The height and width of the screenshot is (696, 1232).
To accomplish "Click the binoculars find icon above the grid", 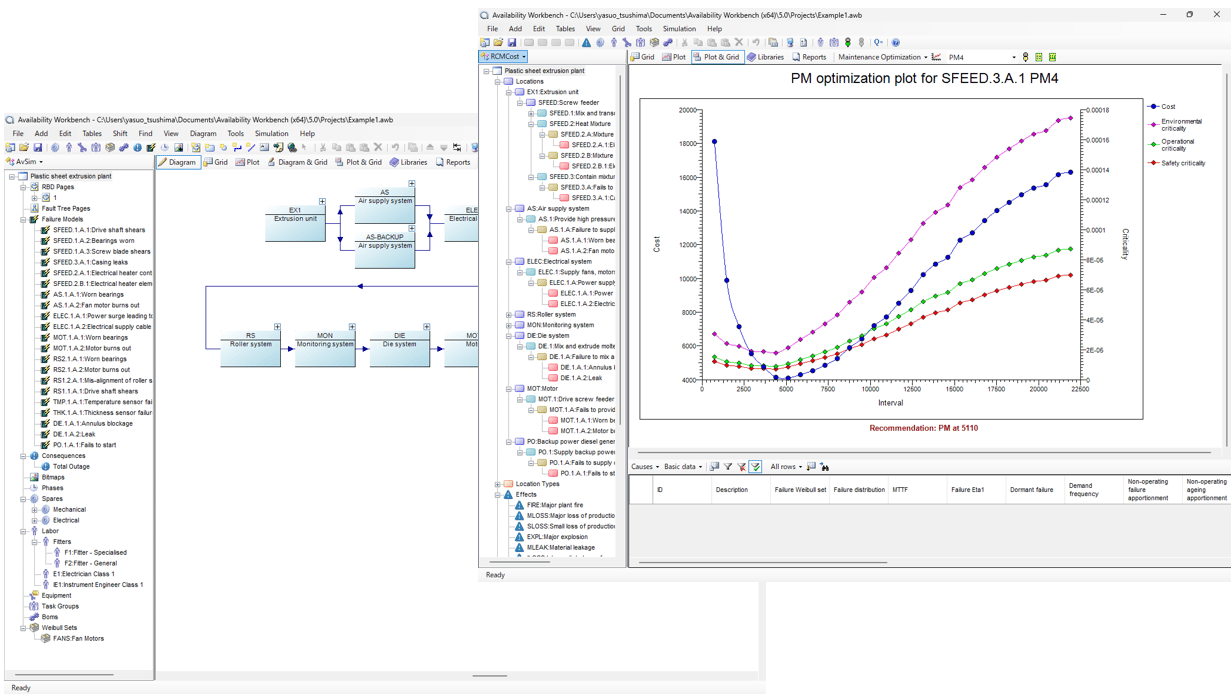I will point(824,467).
